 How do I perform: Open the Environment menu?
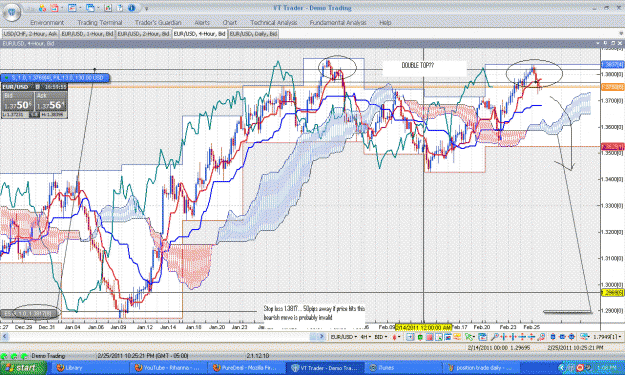tap(47, 23)
